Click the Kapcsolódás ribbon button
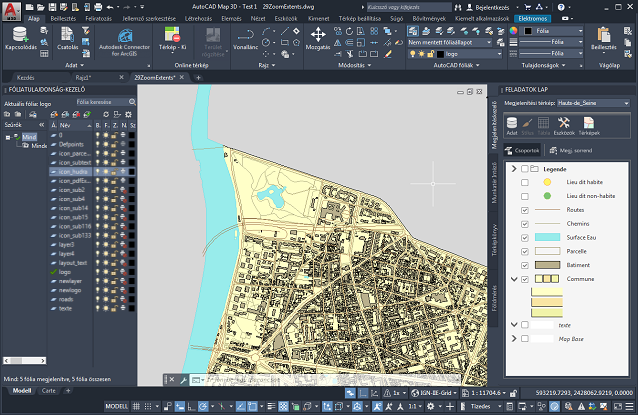 tap(19, 37)
